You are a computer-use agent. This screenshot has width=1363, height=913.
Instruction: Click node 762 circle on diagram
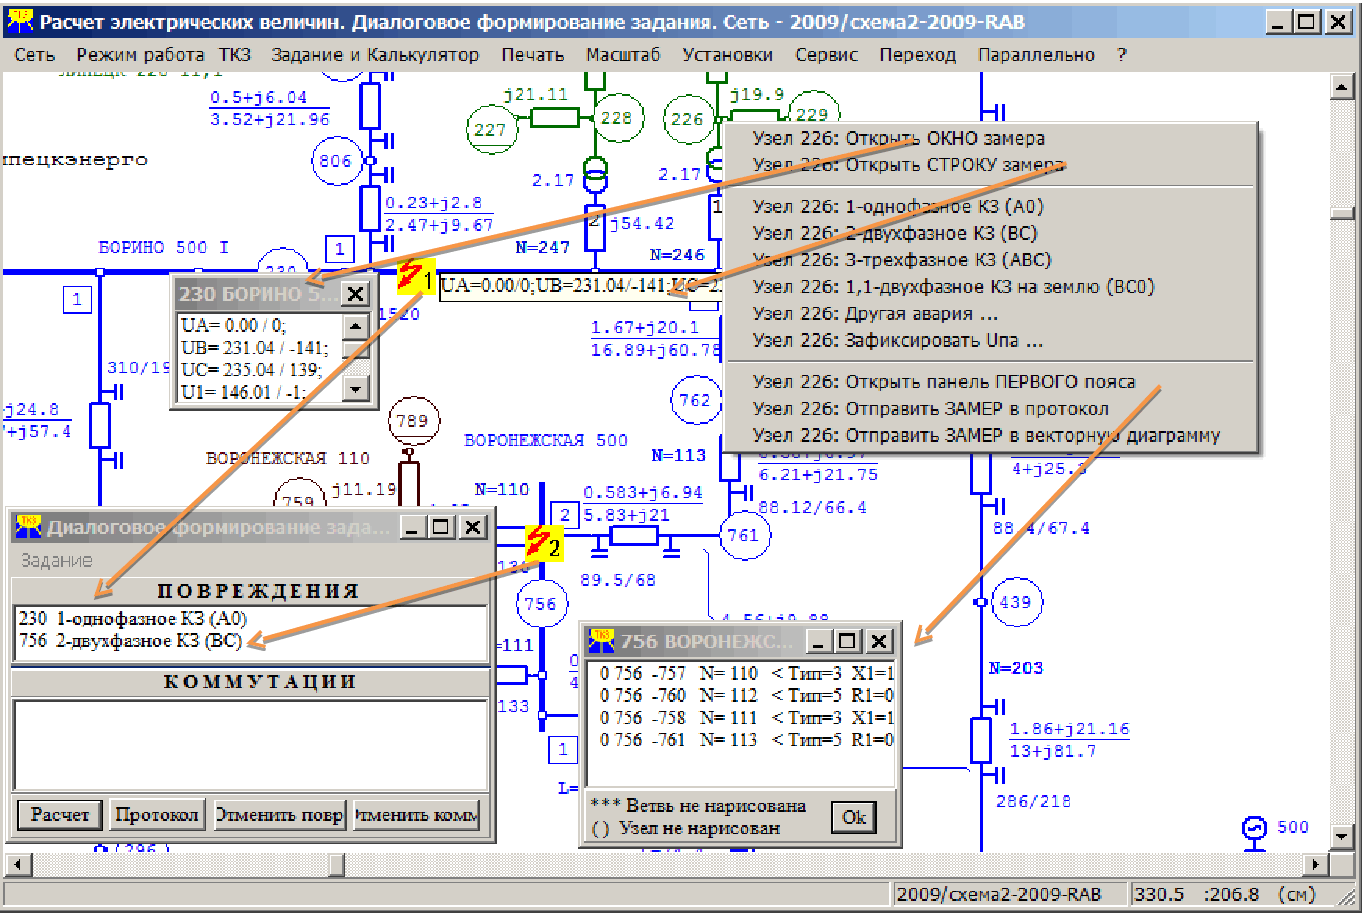[x=694, y=400]
